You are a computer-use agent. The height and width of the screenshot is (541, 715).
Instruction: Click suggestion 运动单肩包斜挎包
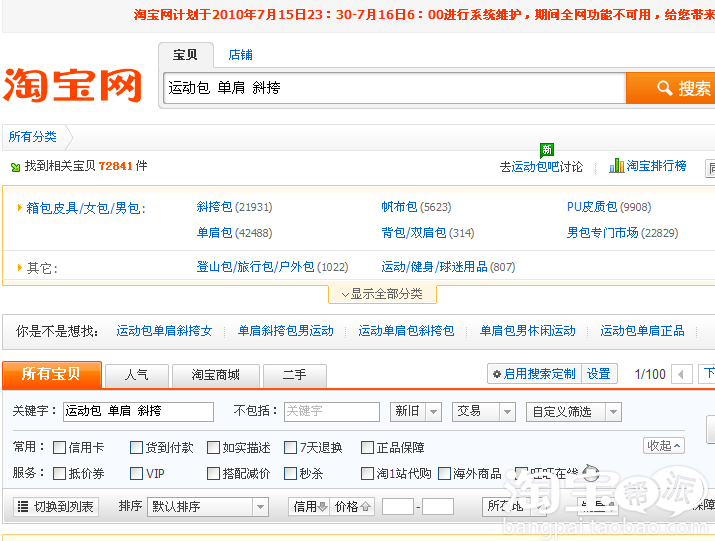coord(406,331)
